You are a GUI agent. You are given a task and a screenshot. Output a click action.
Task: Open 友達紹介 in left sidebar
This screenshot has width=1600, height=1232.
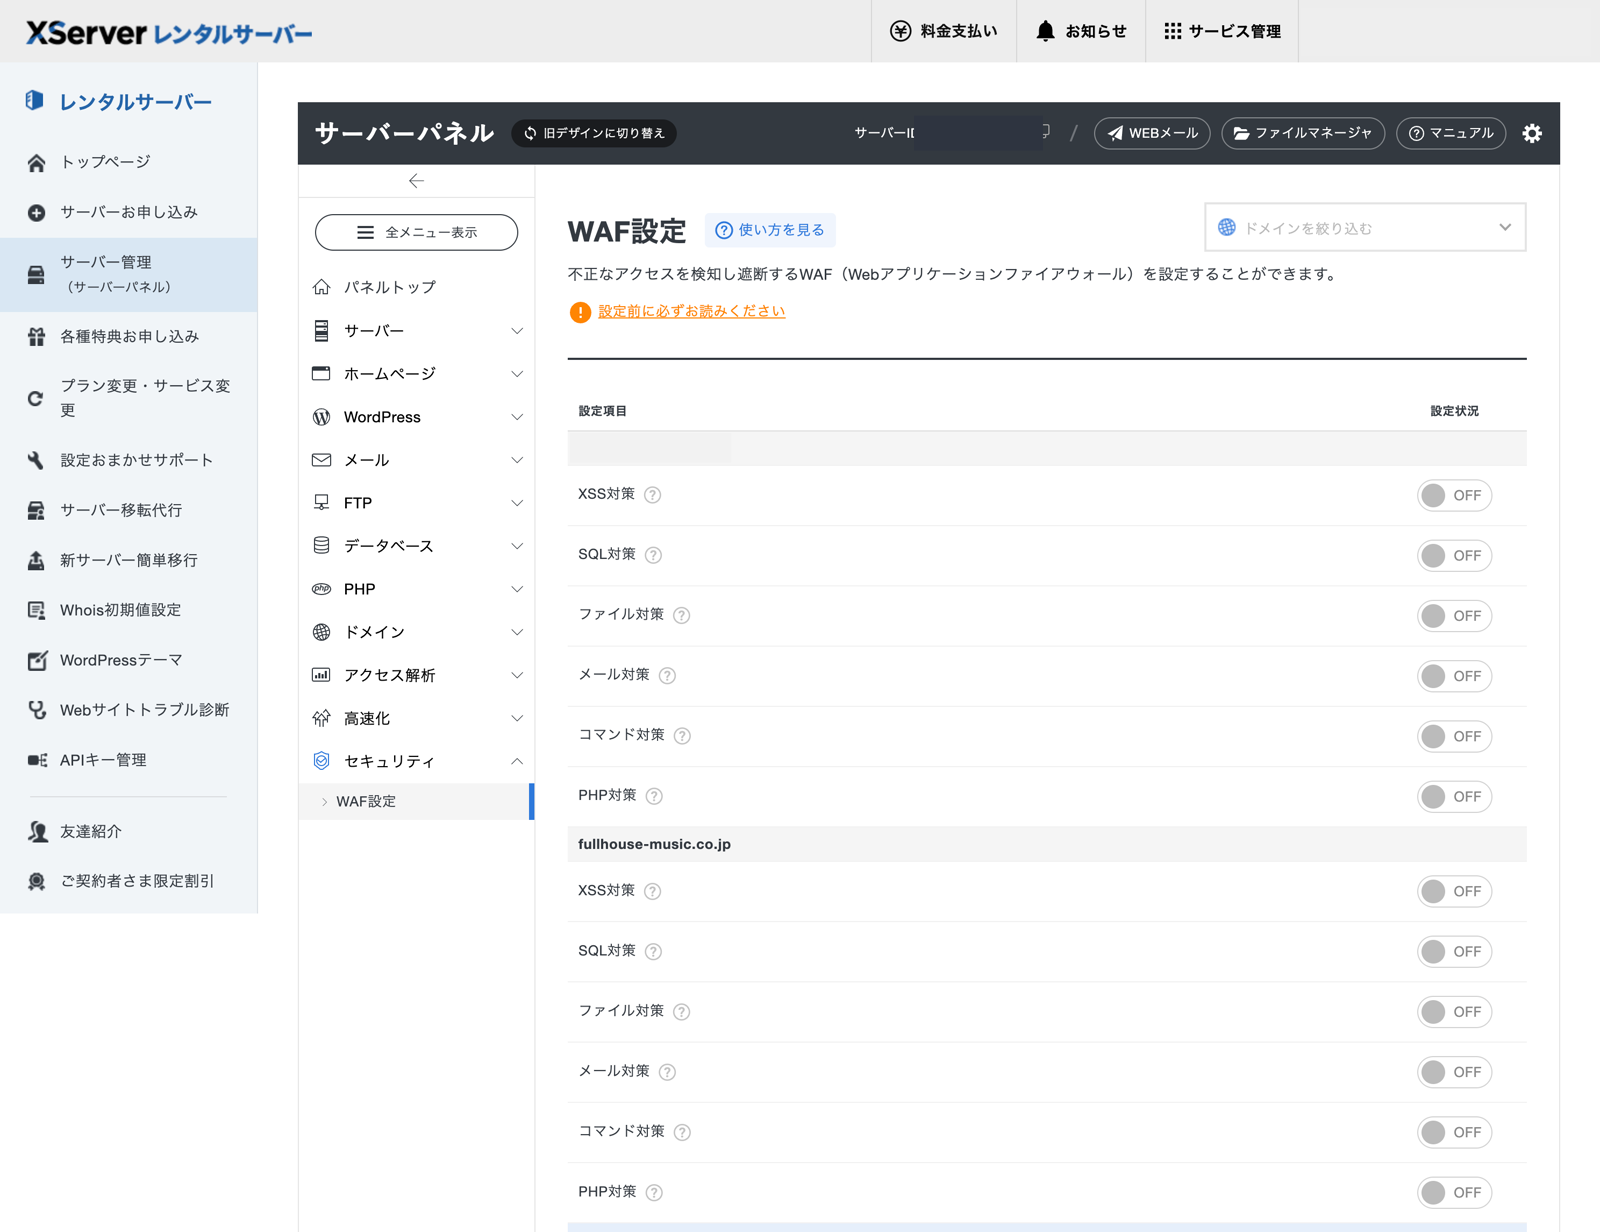[x=128, y=831]
